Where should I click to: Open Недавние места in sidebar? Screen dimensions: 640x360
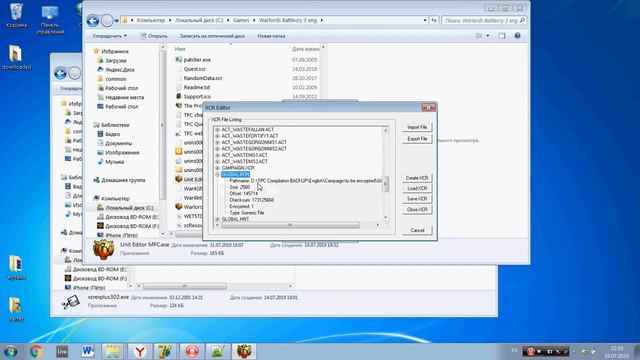click(x=121, y=97)
